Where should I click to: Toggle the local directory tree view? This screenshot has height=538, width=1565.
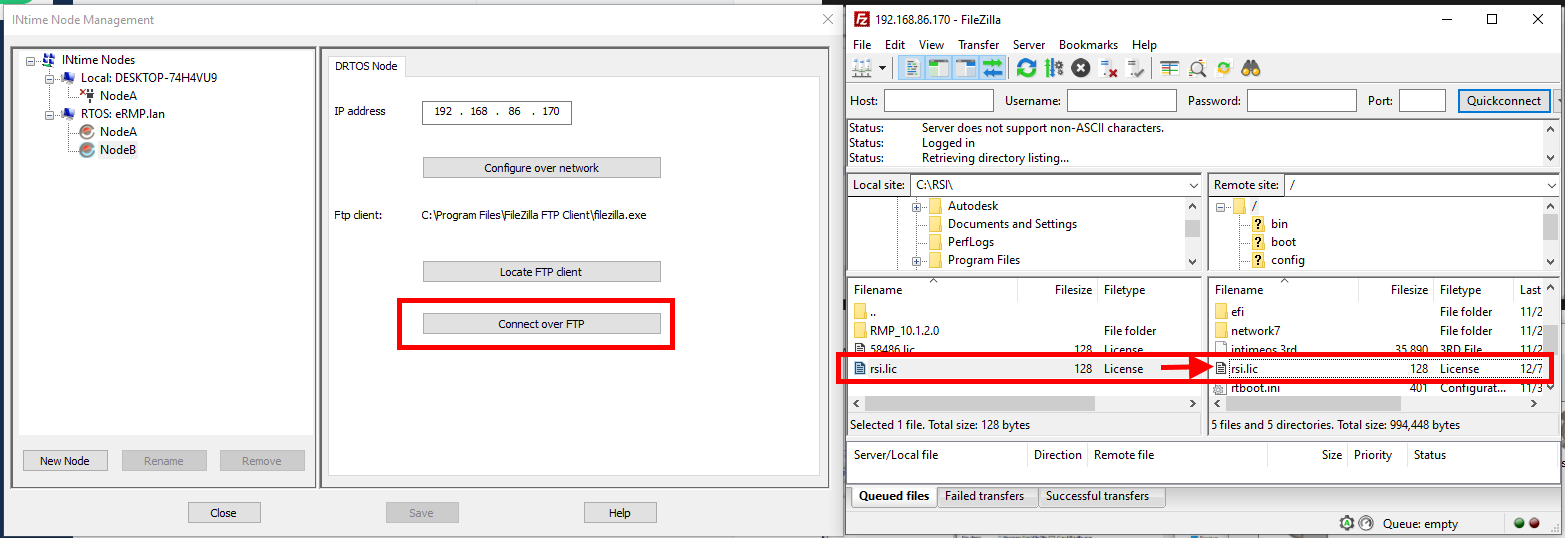(x=938, y=68)
